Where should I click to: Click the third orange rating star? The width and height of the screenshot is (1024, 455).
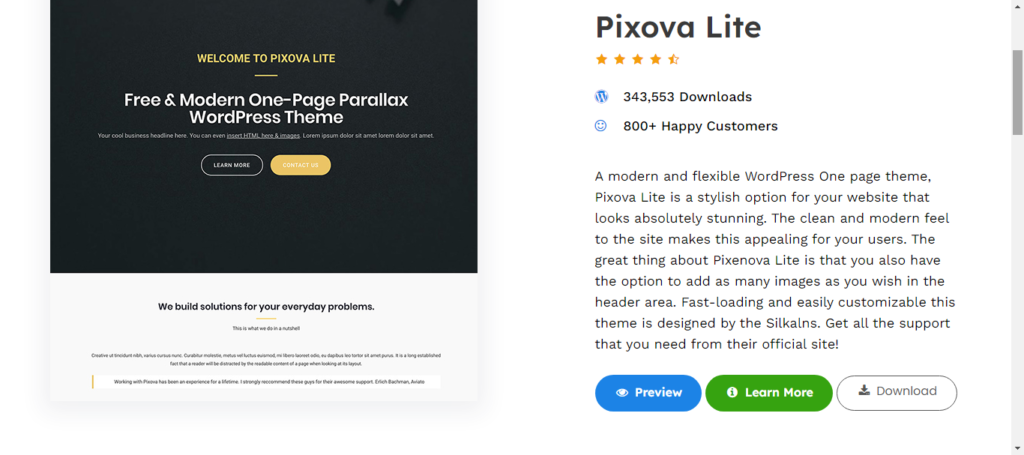point(637,59)
